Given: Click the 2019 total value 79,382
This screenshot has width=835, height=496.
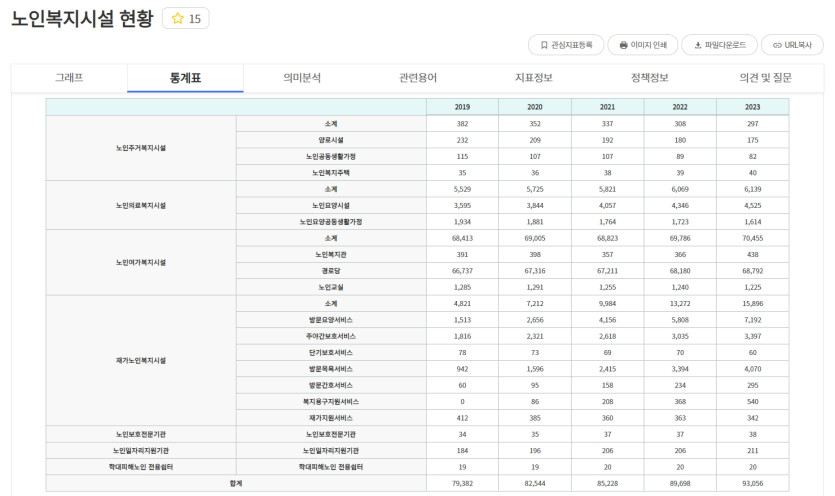Looking at the screenshot, I should pyautogui.click(x=462, y=483).
